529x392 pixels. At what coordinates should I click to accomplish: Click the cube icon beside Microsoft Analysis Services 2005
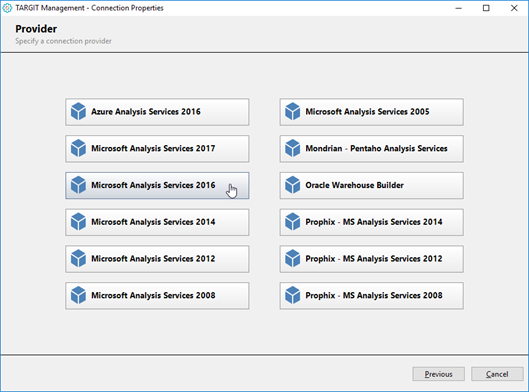click(293, 112)
